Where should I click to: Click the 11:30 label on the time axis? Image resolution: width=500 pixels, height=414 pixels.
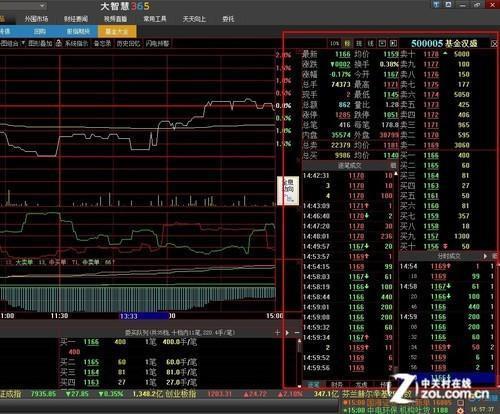pos(59,316)
